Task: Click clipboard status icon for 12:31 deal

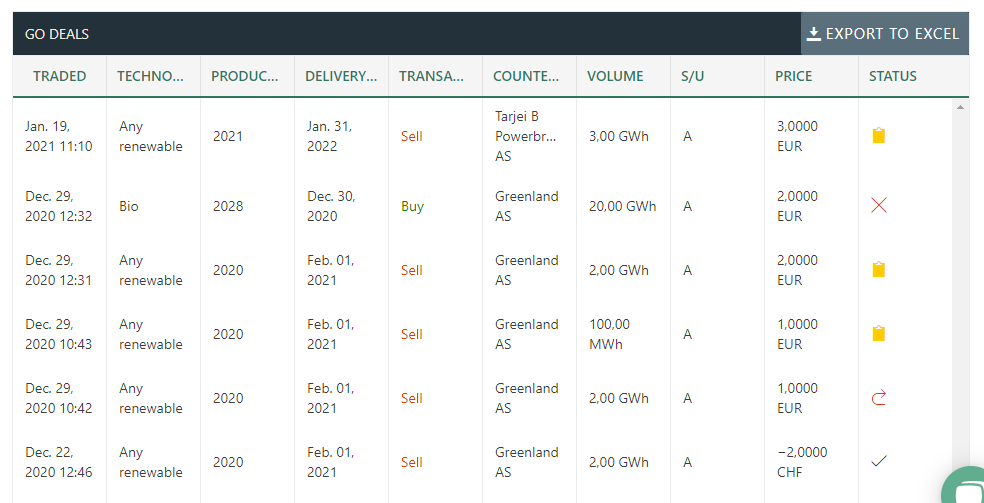Action: (879, 270)
